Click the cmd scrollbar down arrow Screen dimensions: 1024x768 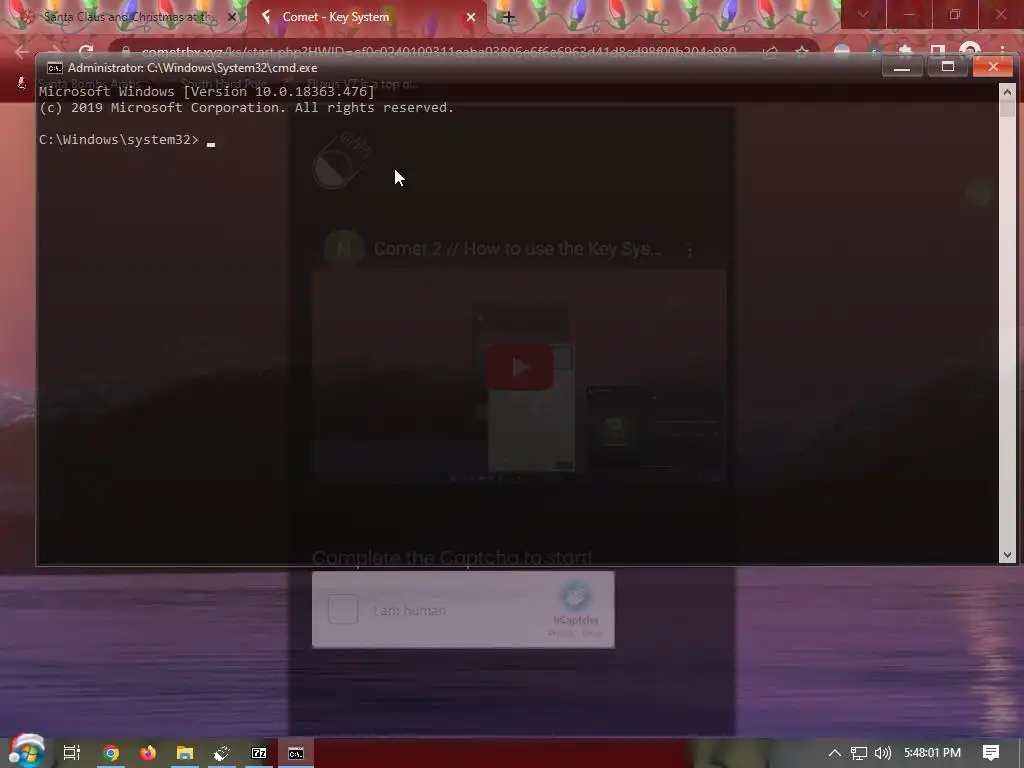coord(1007,555)
